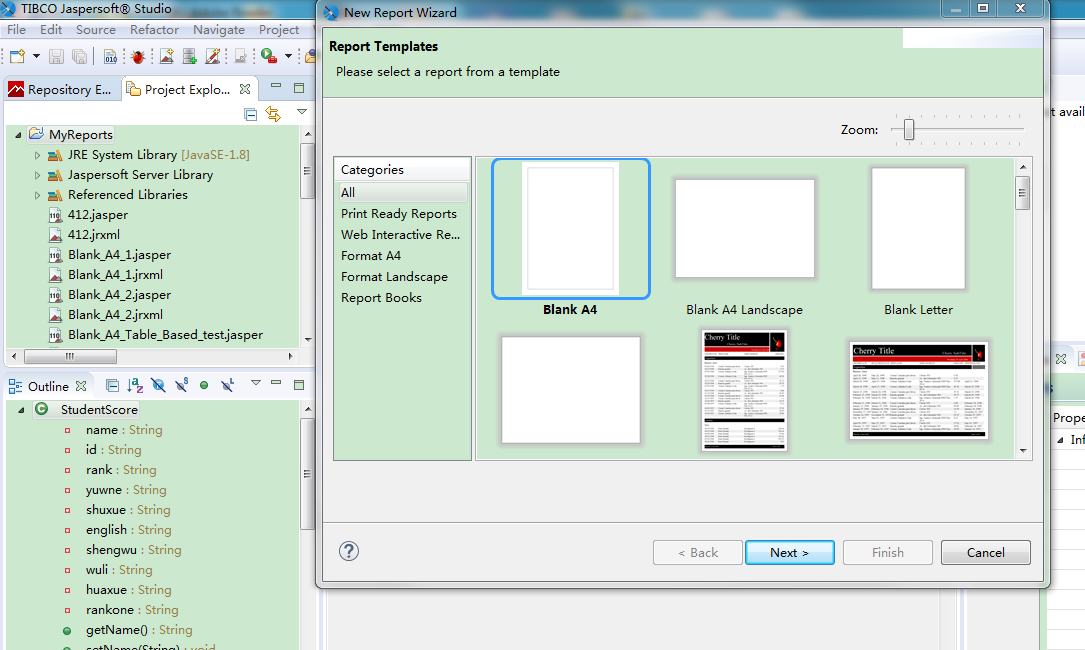Click the Save toolbar icon
This screenshot has height=650, width=1085.
click(x=55, y=57)
